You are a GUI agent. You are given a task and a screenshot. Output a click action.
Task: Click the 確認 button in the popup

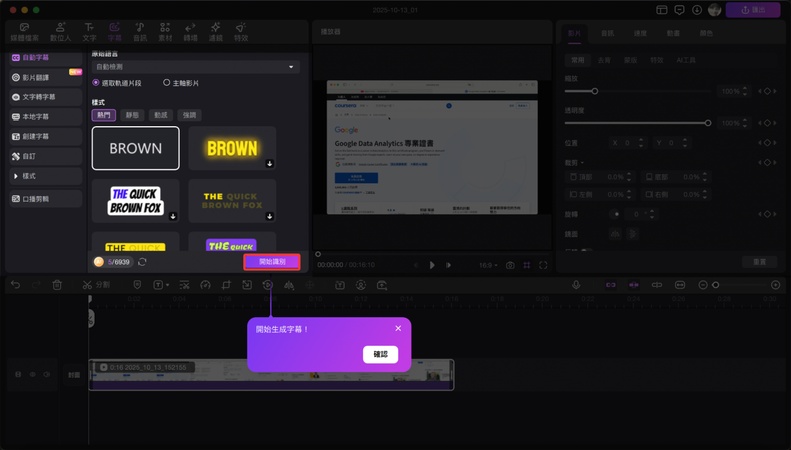click(380, 354)
